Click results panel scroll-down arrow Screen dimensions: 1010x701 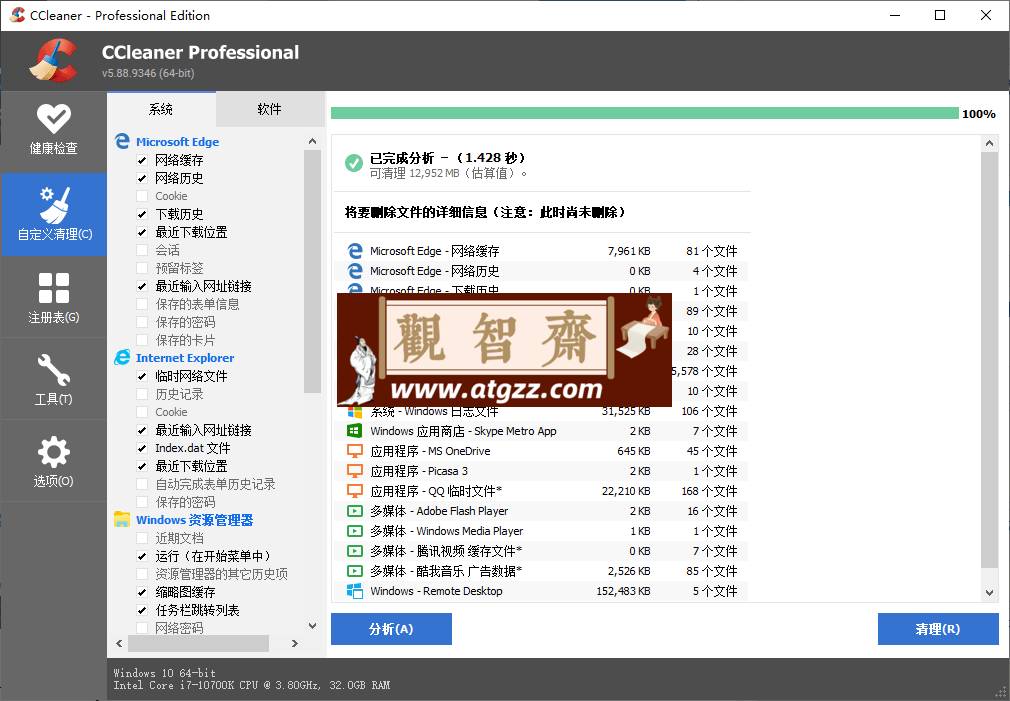click(989, 593)
